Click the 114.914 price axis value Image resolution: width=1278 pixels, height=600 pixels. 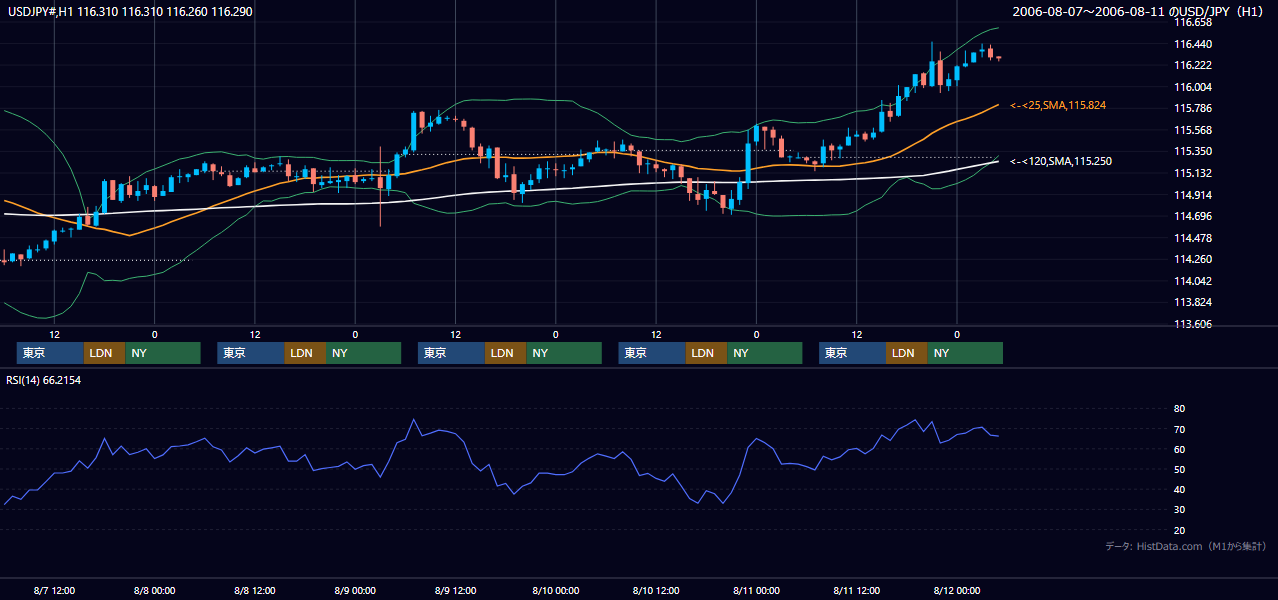tap(1193, 195)
